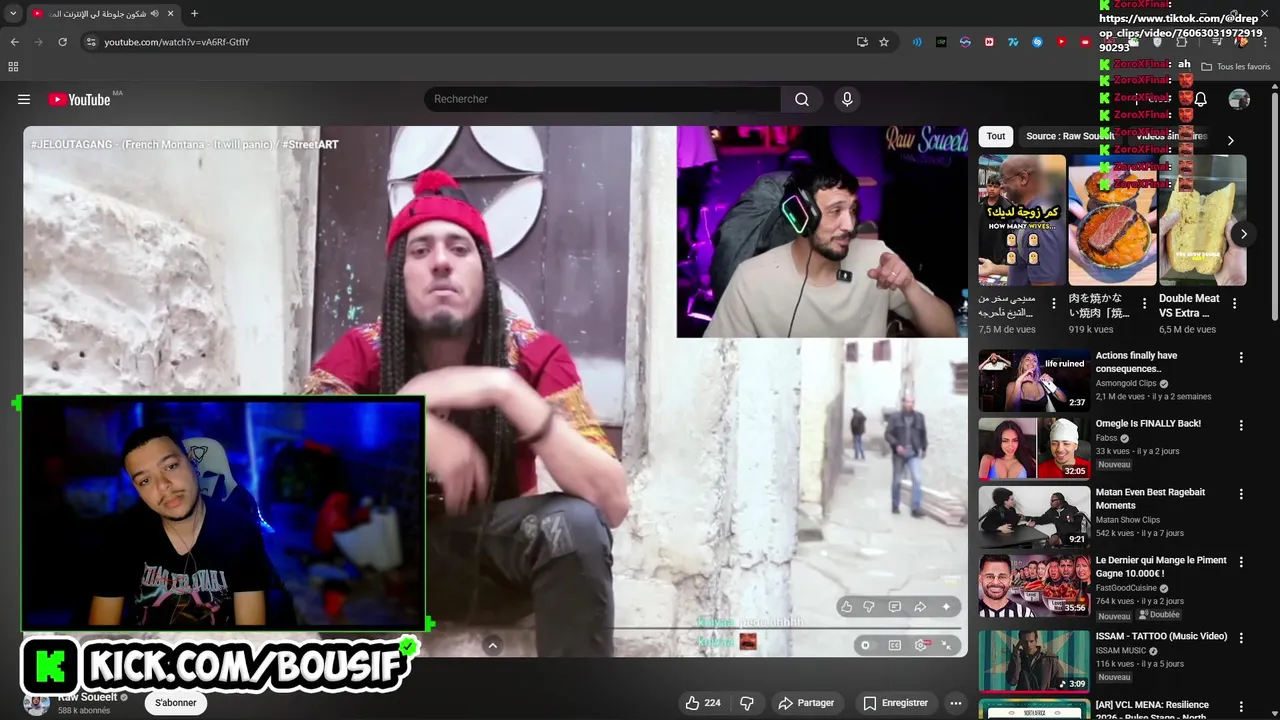
Task: Open more actions ellipsis below video
Action: (x=956, y=703)
